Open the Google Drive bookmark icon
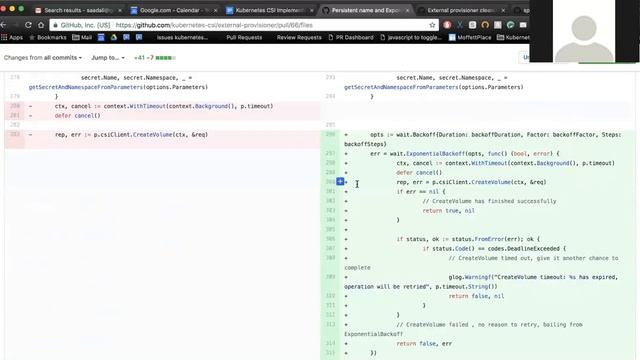This screenshot has width=640, height=360. (114, 37)
